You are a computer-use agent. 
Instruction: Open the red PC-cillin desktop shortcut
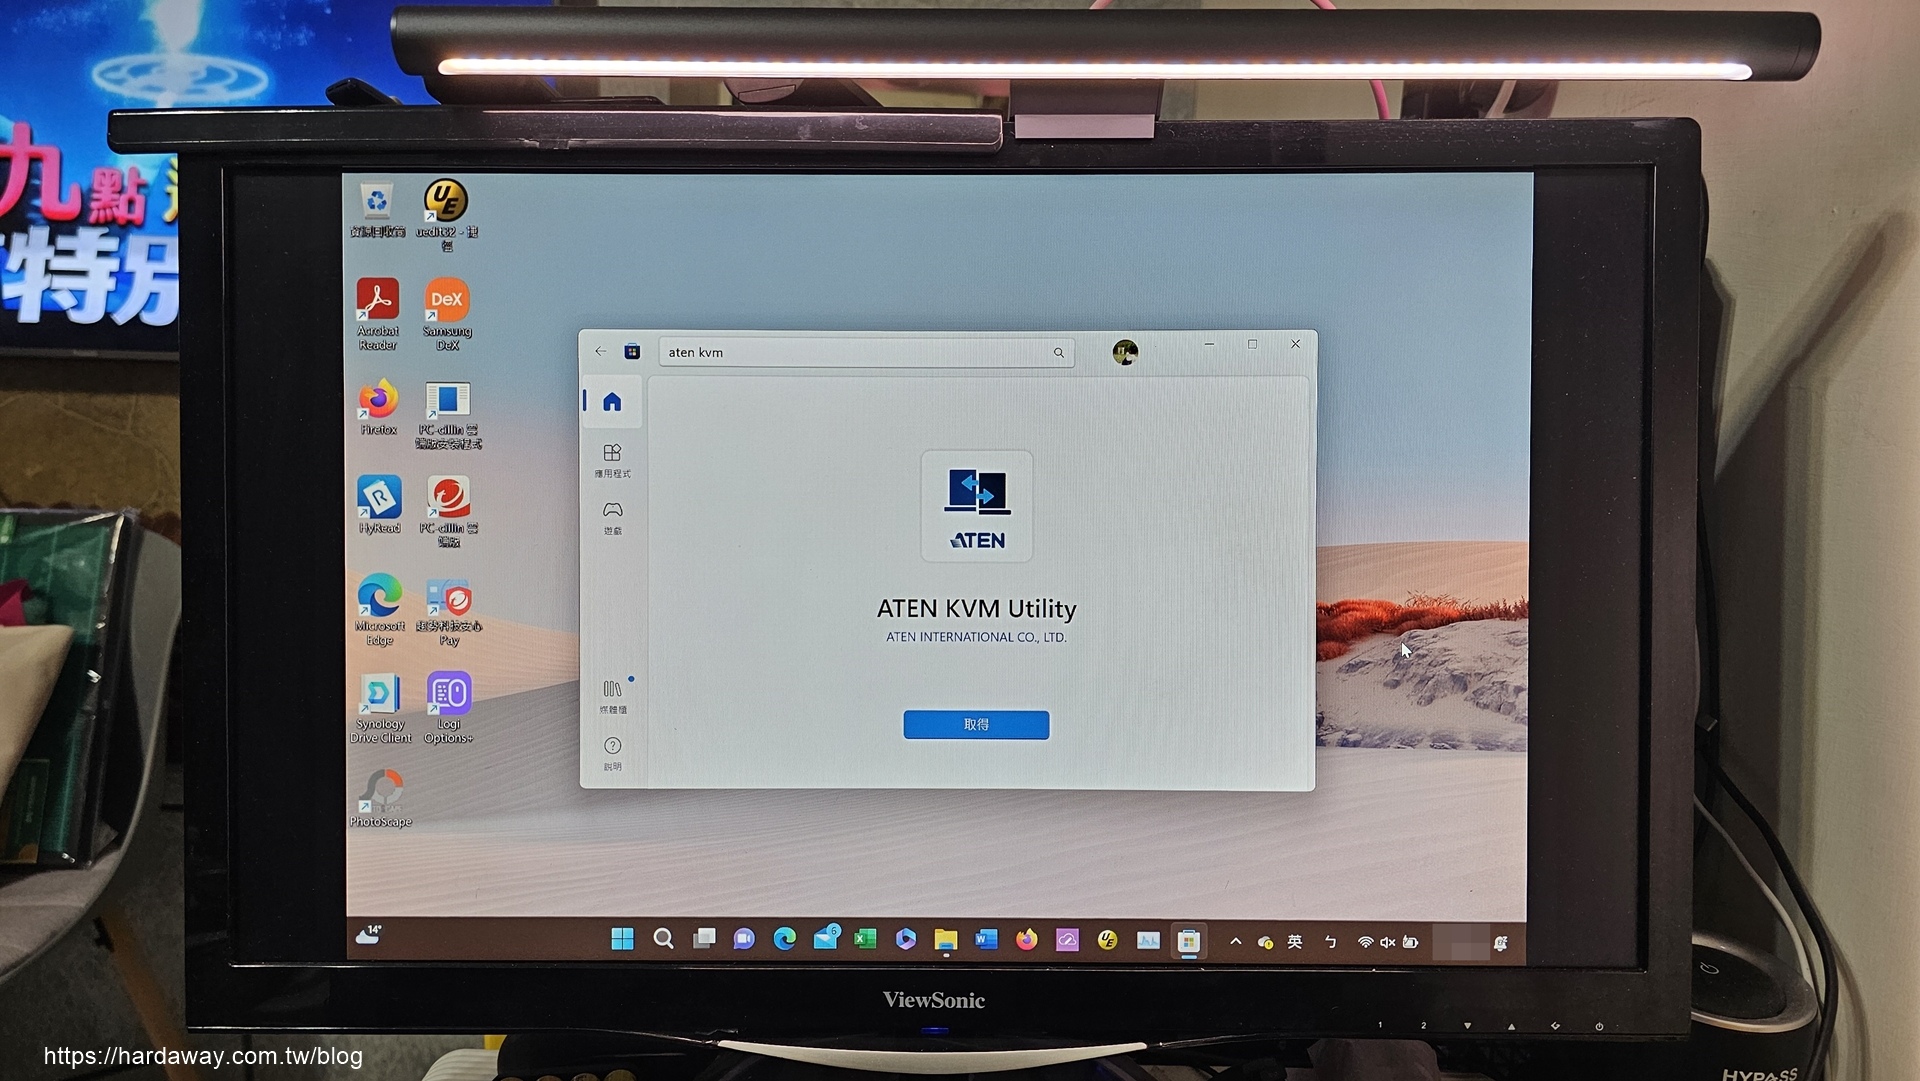click(x=448, y=512)
